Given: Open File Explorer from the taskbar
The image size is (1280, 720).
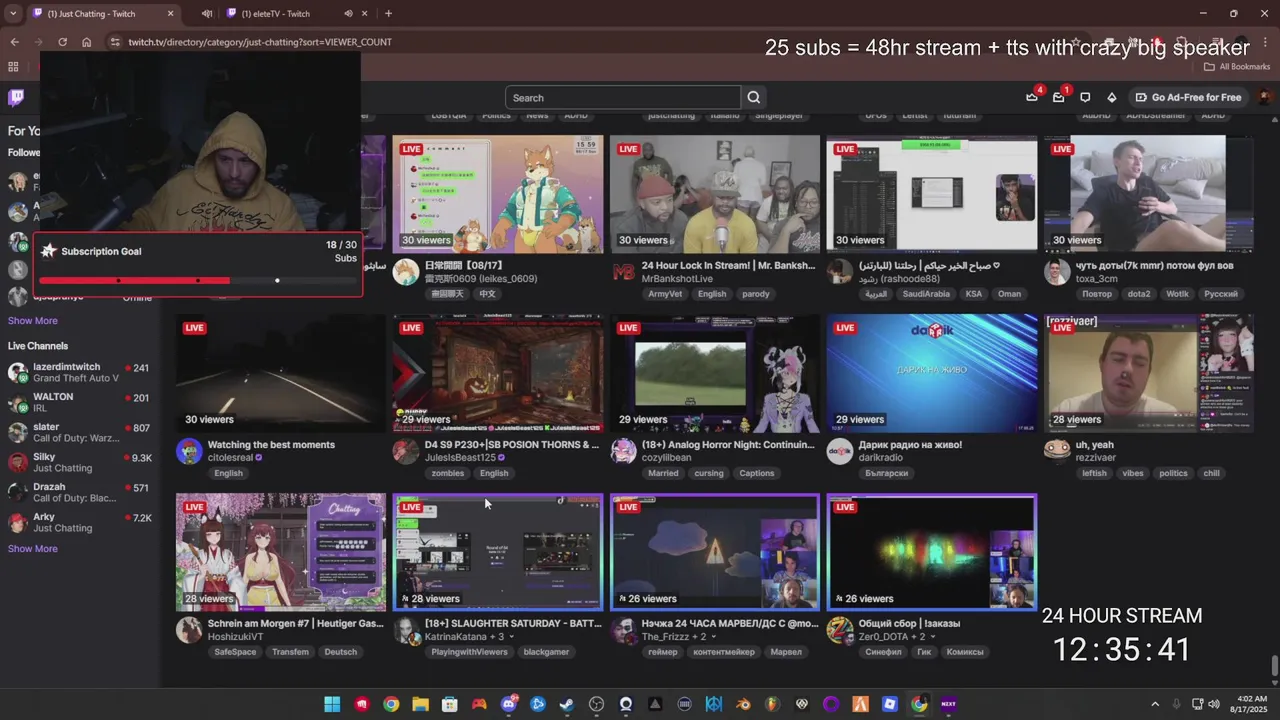Looking at the screenshot, I should [420, 704].
